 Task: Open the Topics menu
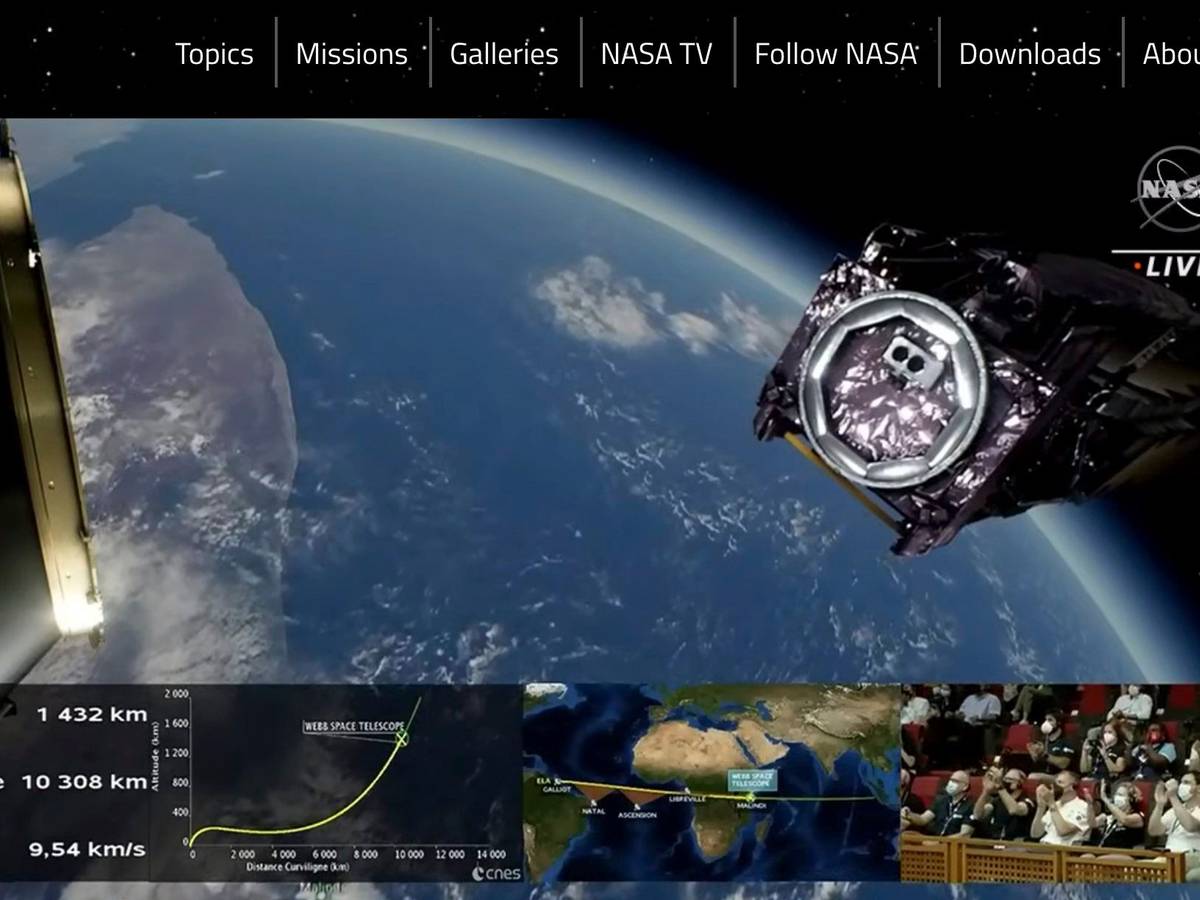pos(214,54)
